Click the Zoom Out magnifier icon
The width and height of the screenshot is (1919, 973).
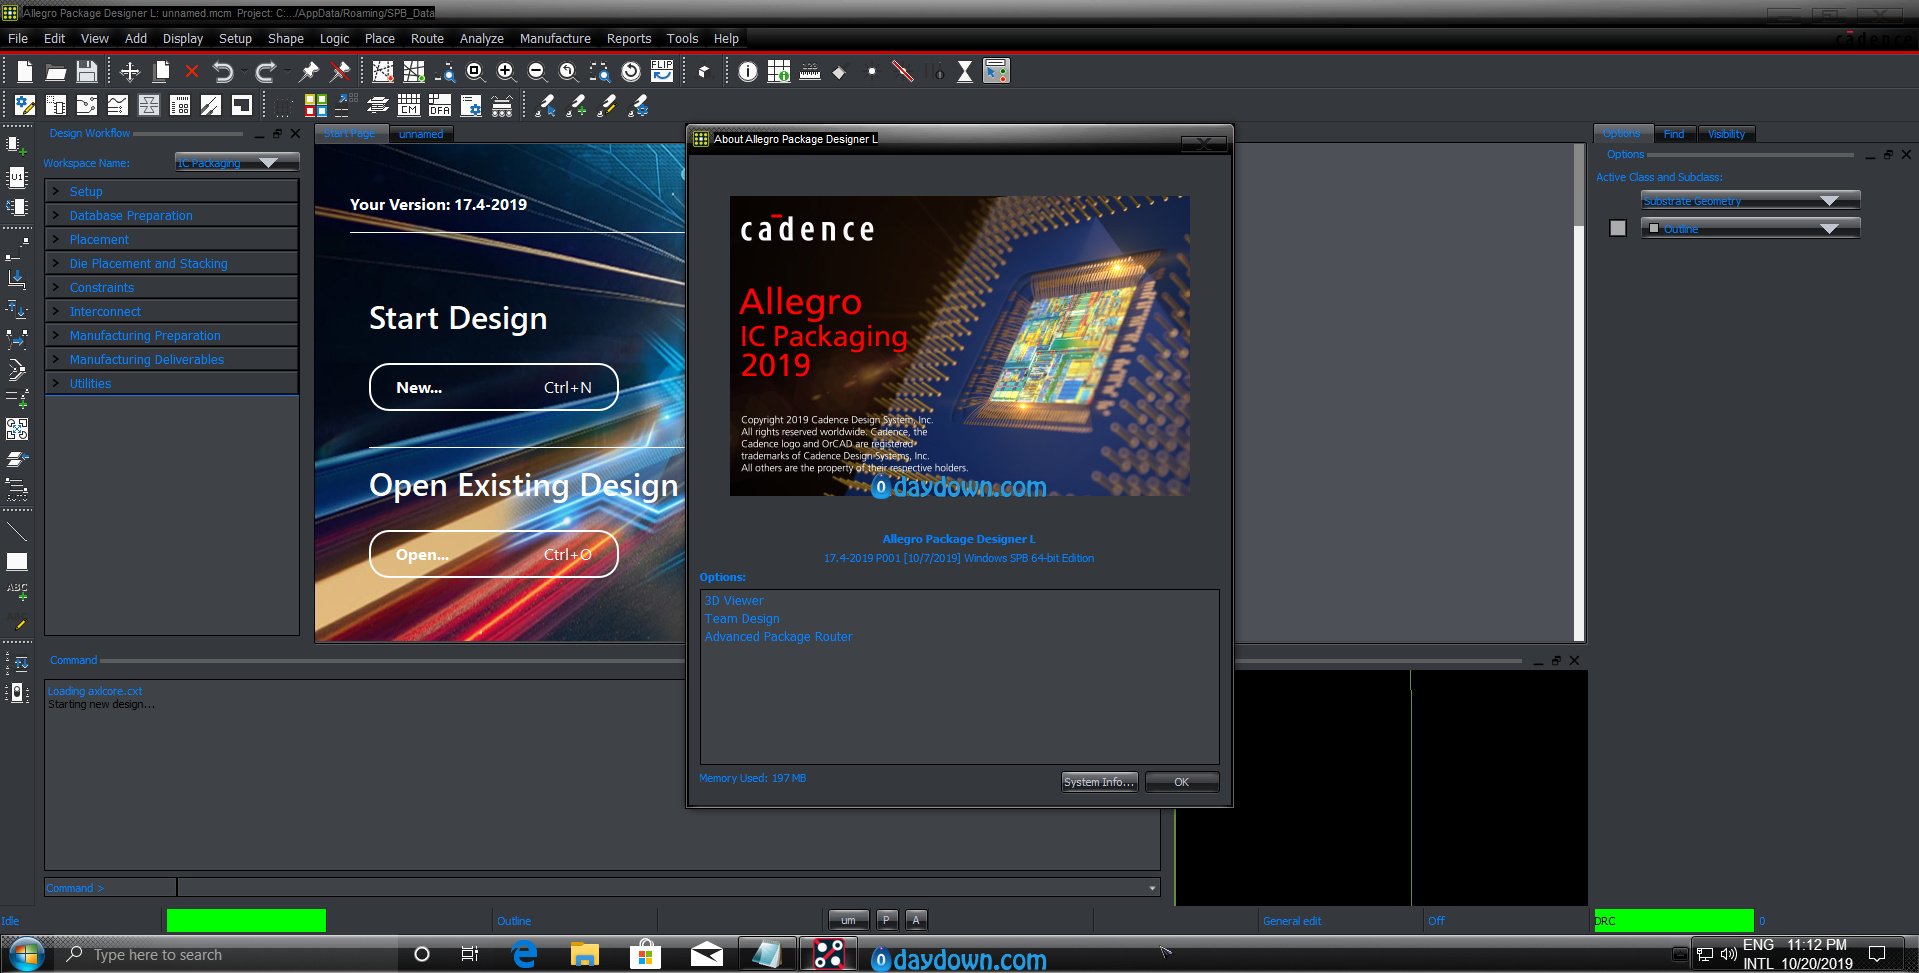[x=537, y=71]
